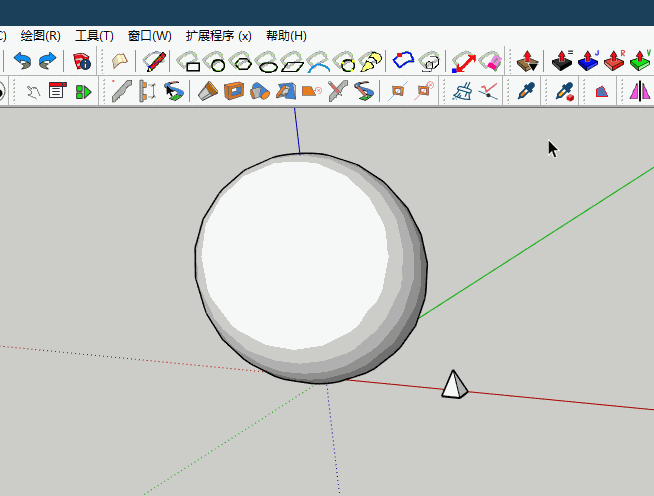The height and width of the screenshot is (496, 654).
Task: Select the red pencil draw tool
Action: (154, 62)
